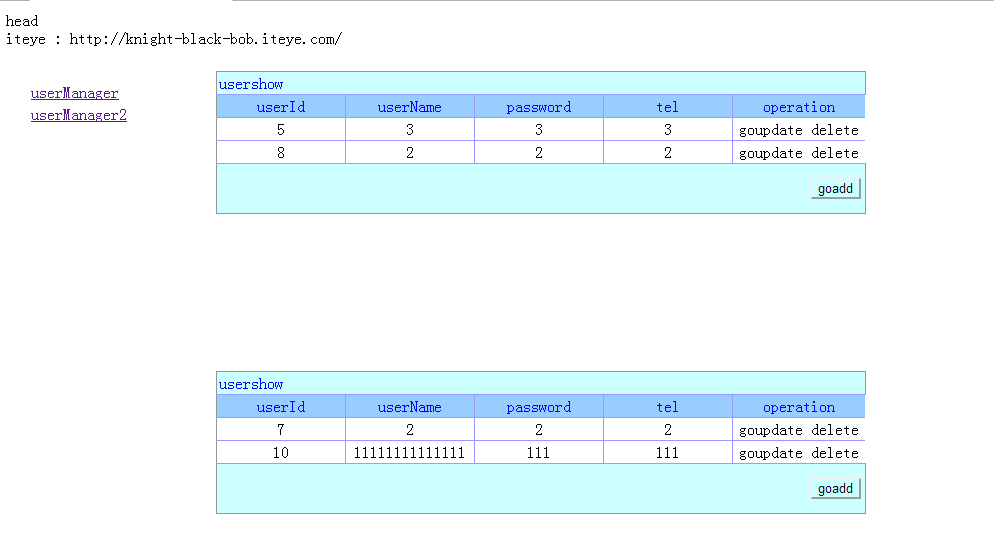
Task: Click the upper usershow table title
Action: click(x=251, y=84)
